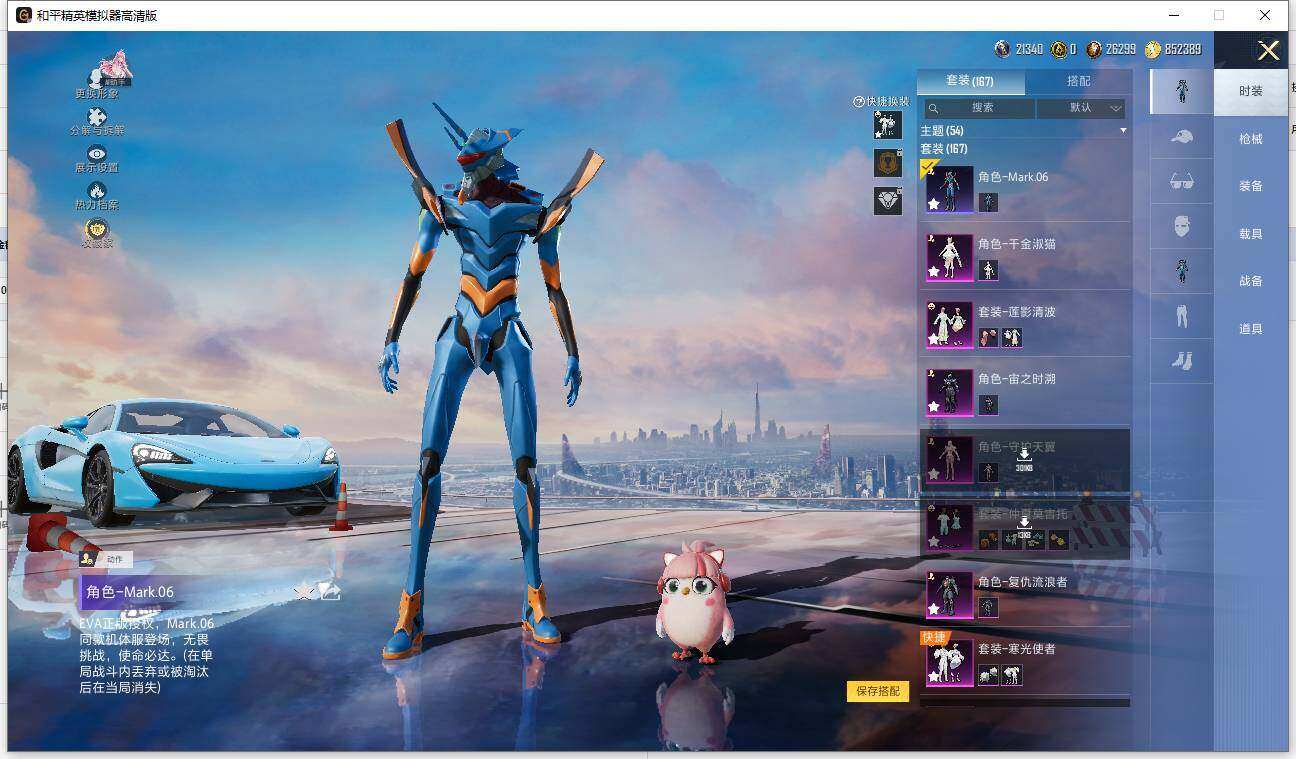Select the 套装-寒光使者 outfit thumbnail

click(x=949, y=662)
